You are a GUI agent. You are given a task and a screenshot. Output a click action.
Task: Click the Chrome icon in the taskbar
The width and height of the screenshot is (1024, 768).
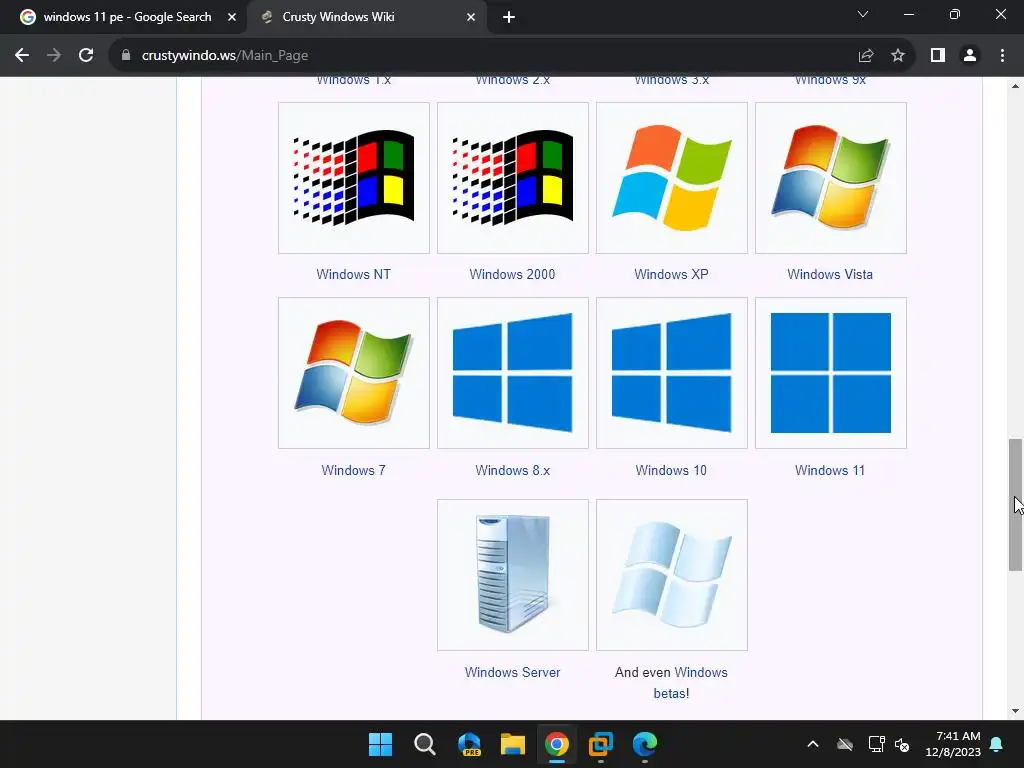(x=557, y=744)
